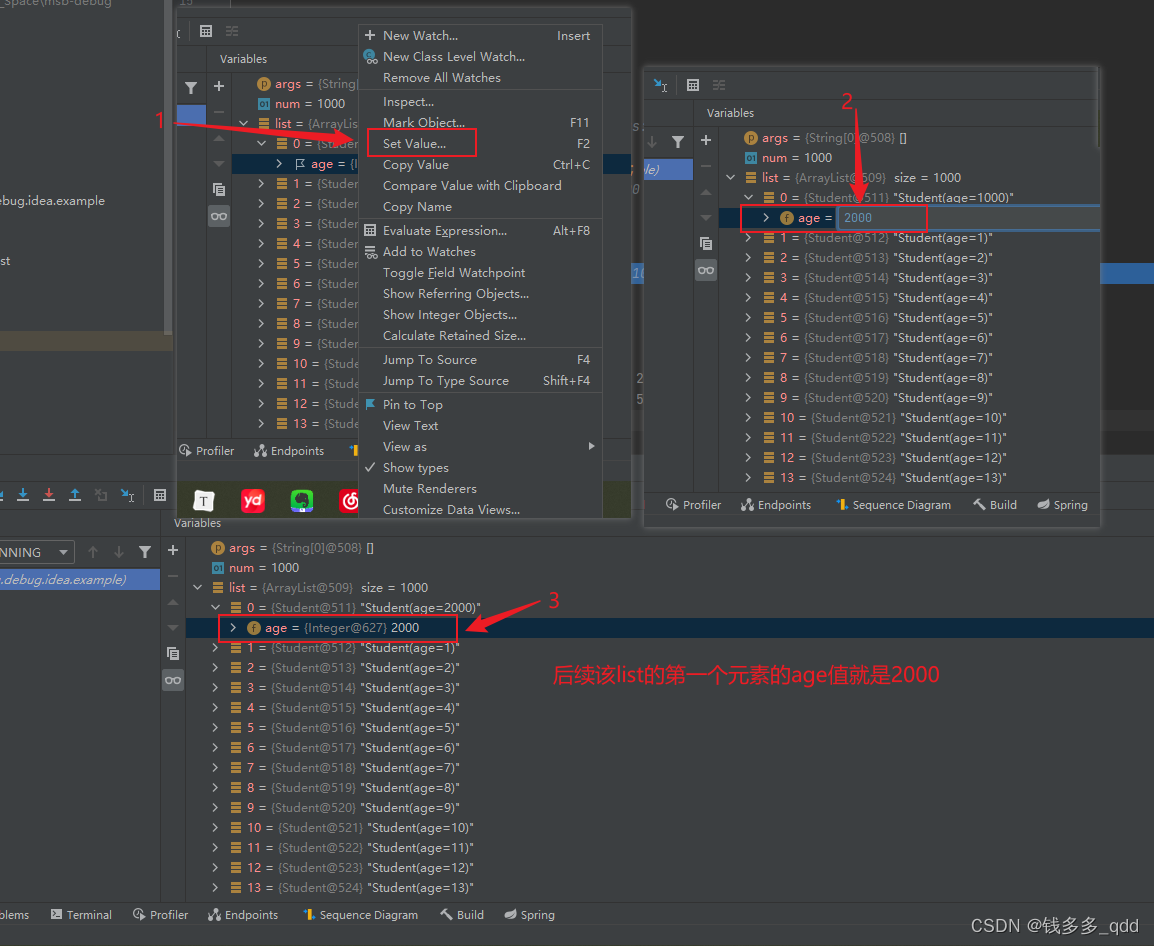Choose Toggle Field Watchpoint
This screenshot has height=946, width=1154.
(454, 273)
